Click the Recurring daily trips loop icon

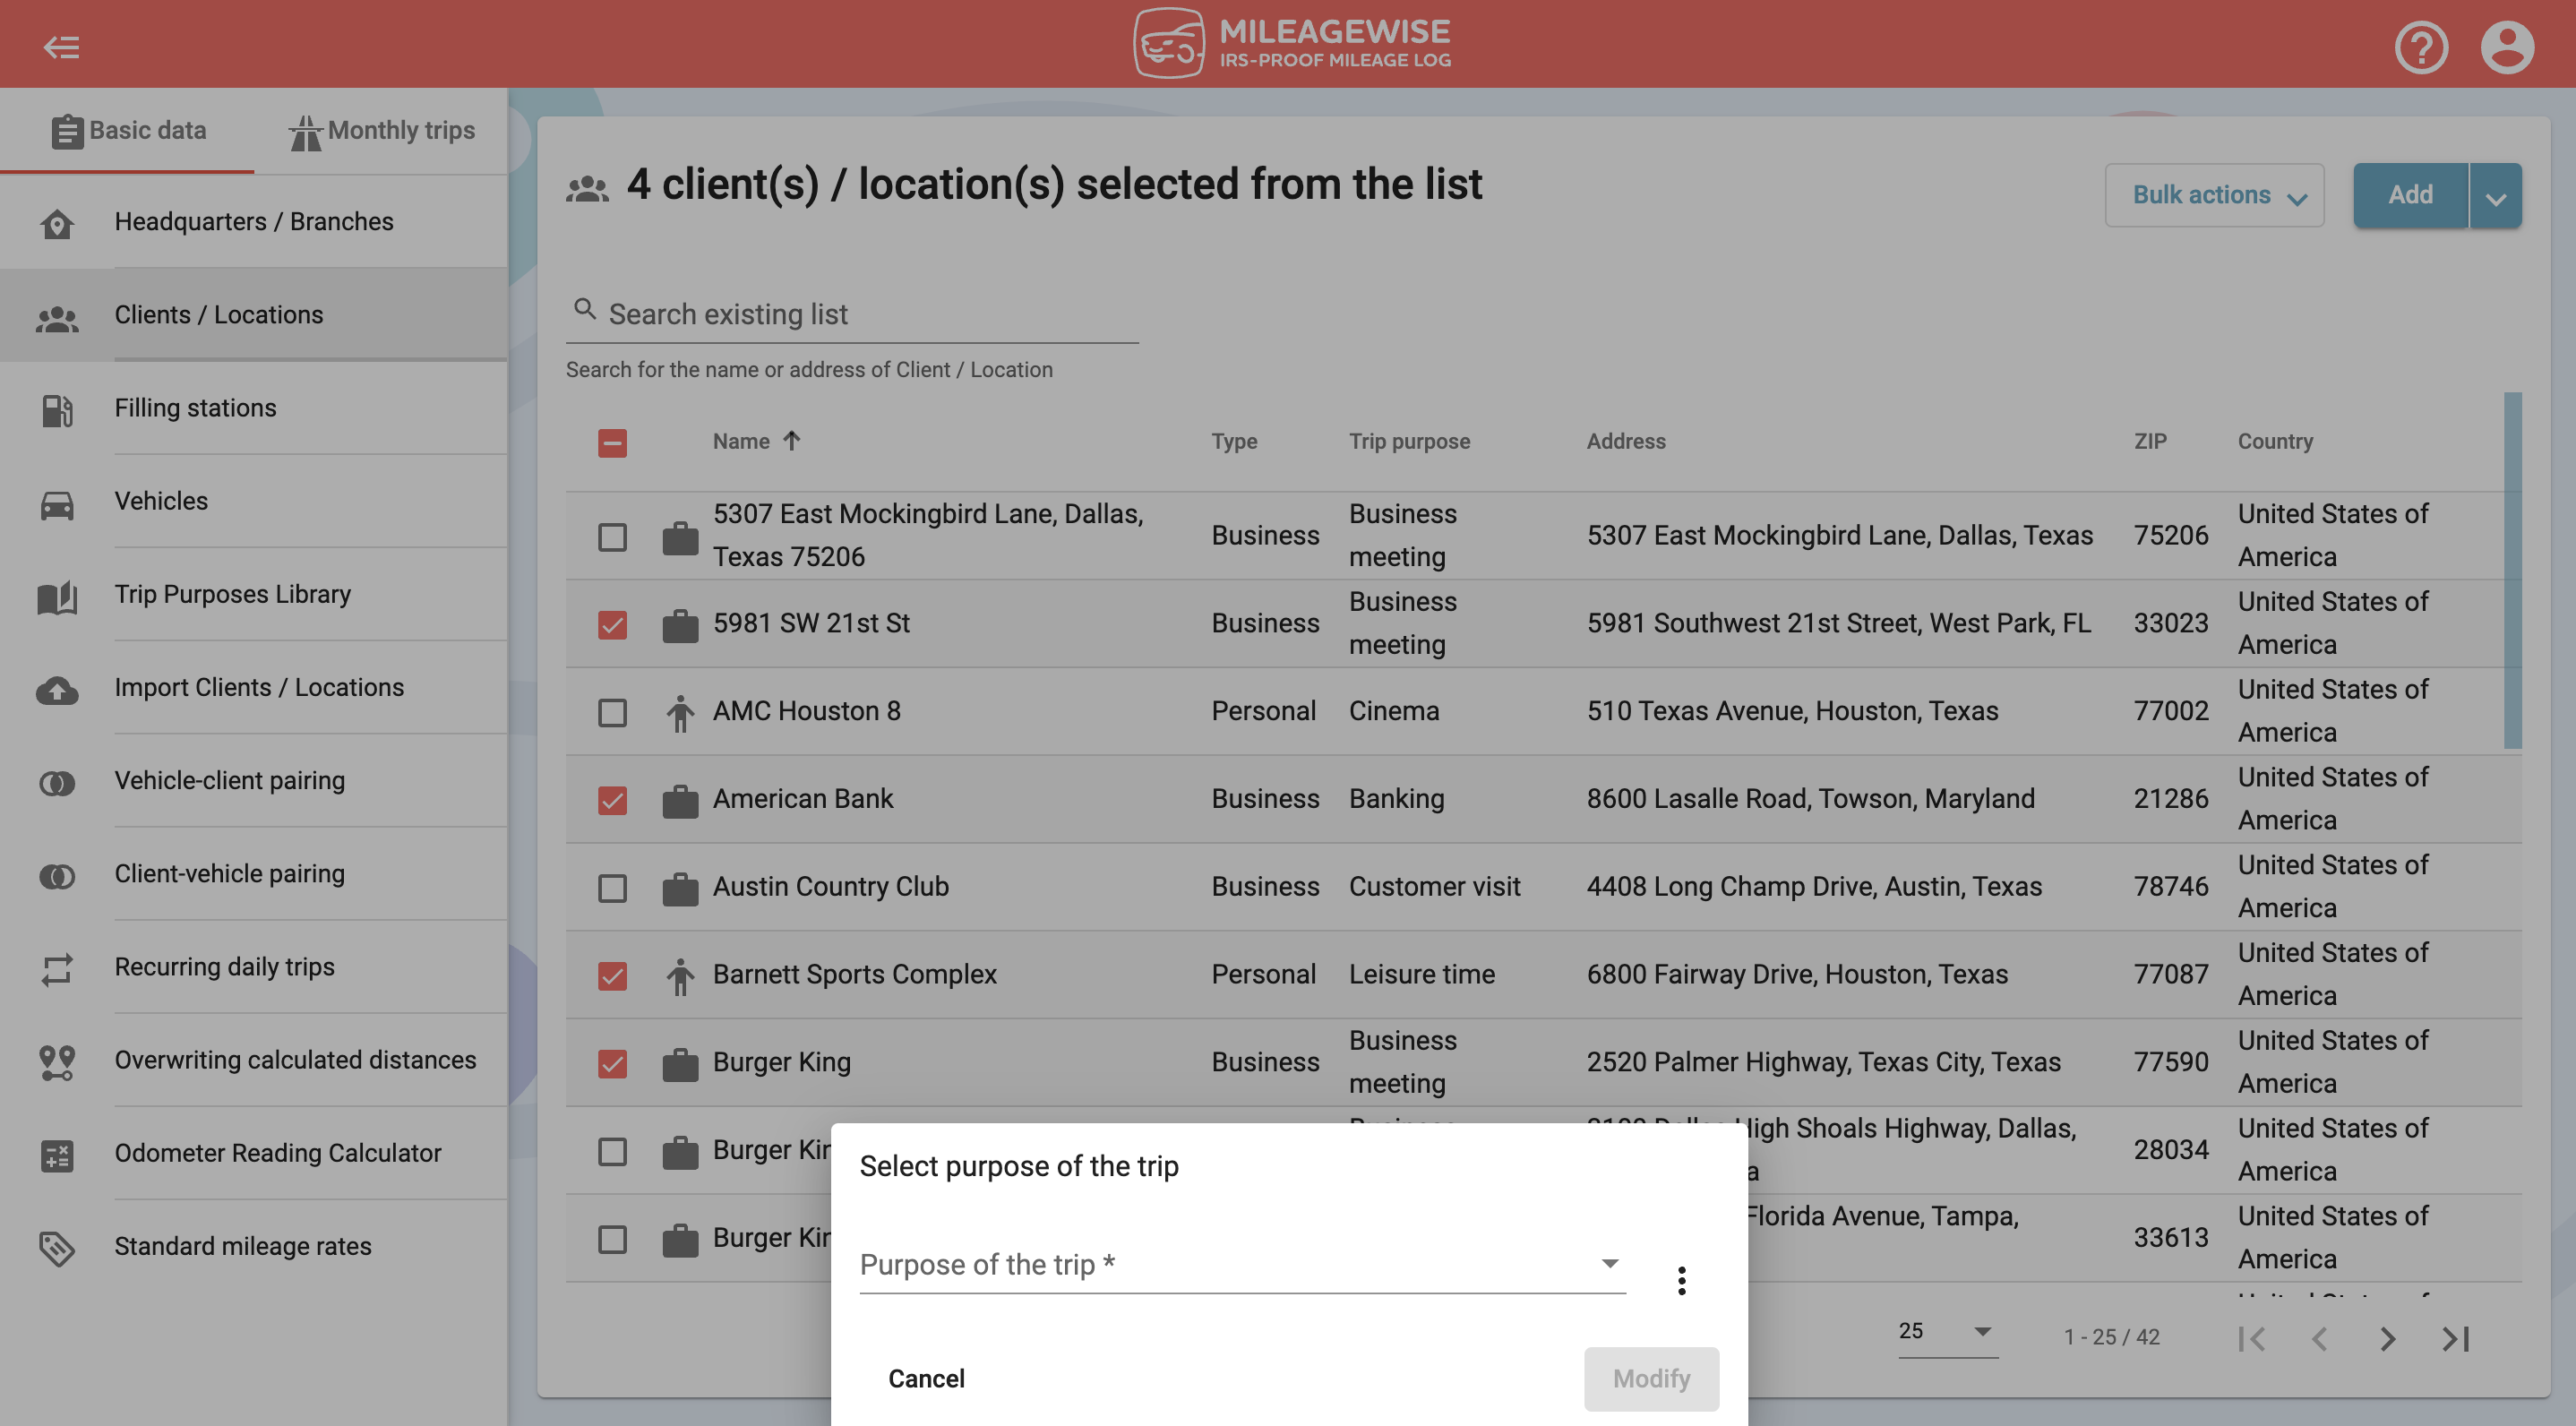pos(57,968)
